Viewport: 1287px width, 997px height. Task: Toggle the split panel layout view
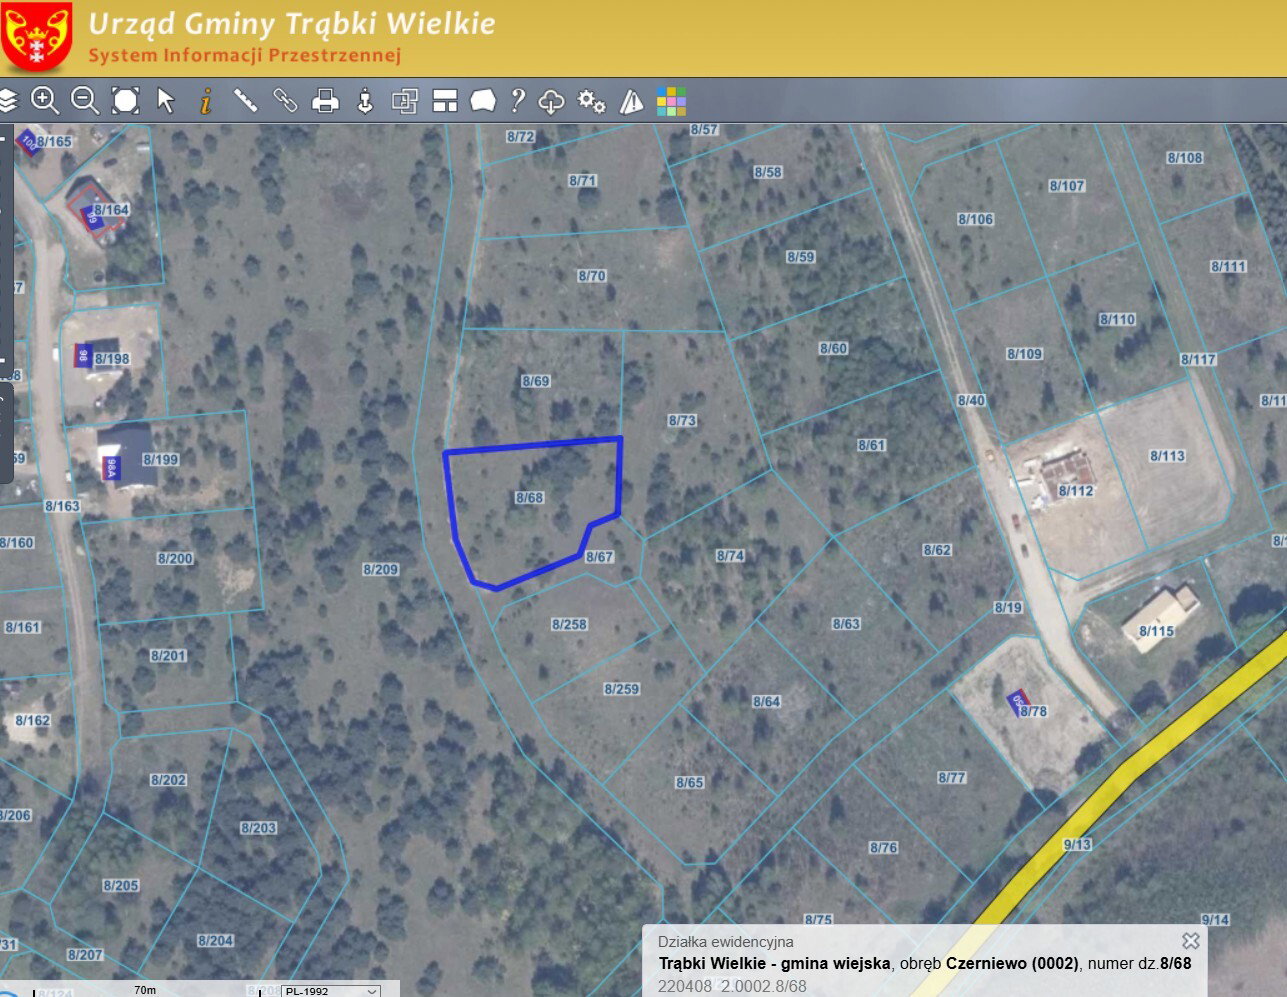click(x=445, y=101)
